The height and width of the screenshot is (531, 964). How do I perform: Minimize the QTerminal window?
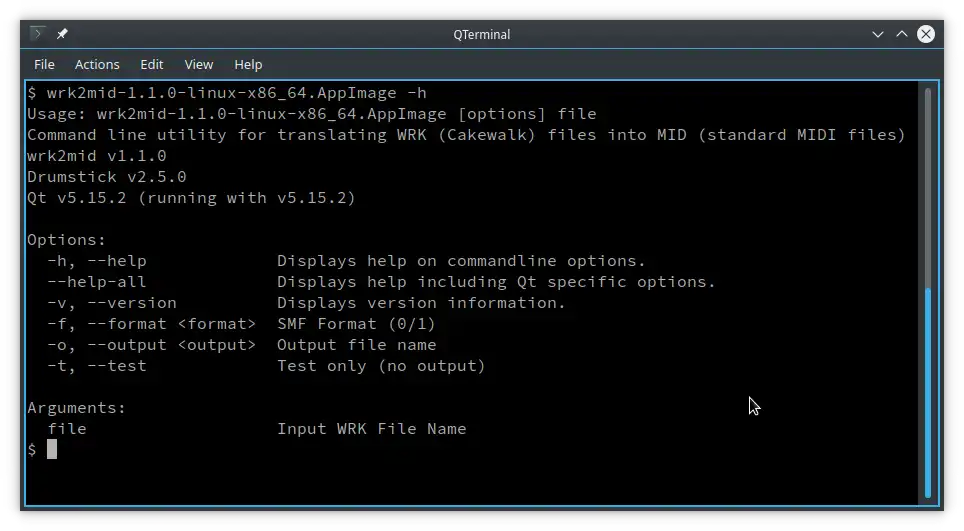[x=877, y=34]
